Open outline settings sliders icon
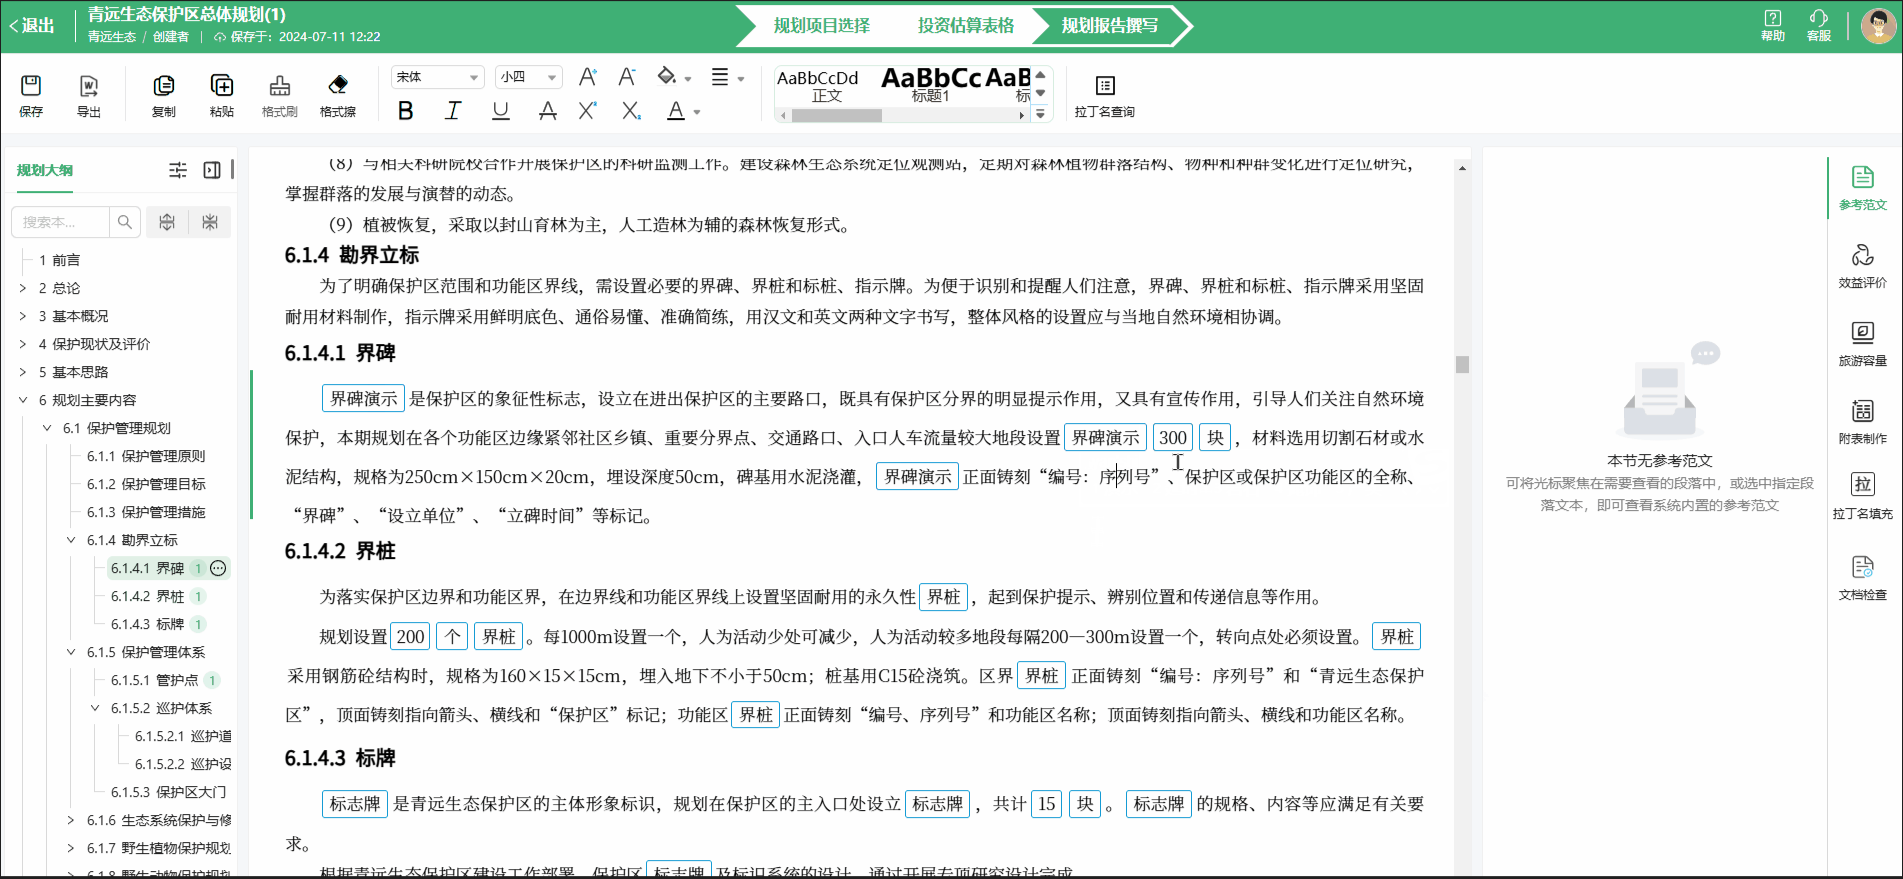 click(x=178, y=170)
